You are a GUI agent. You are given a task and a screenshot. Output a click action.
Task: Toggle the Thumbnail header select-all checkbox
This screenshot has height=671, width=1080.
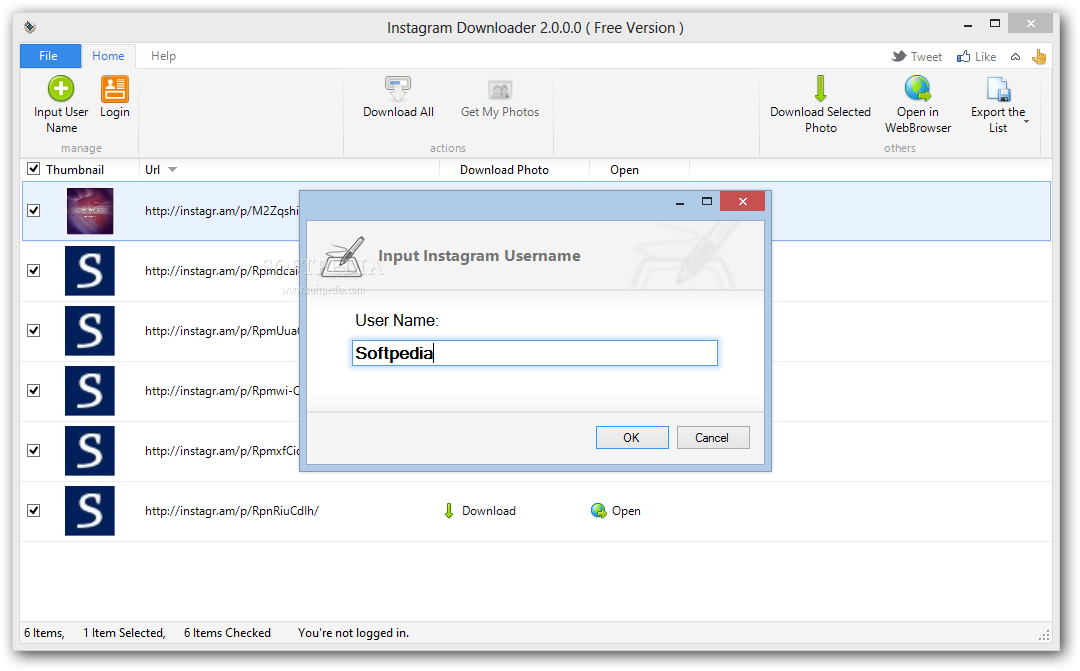pyautogui.click(x=33, y=169)
